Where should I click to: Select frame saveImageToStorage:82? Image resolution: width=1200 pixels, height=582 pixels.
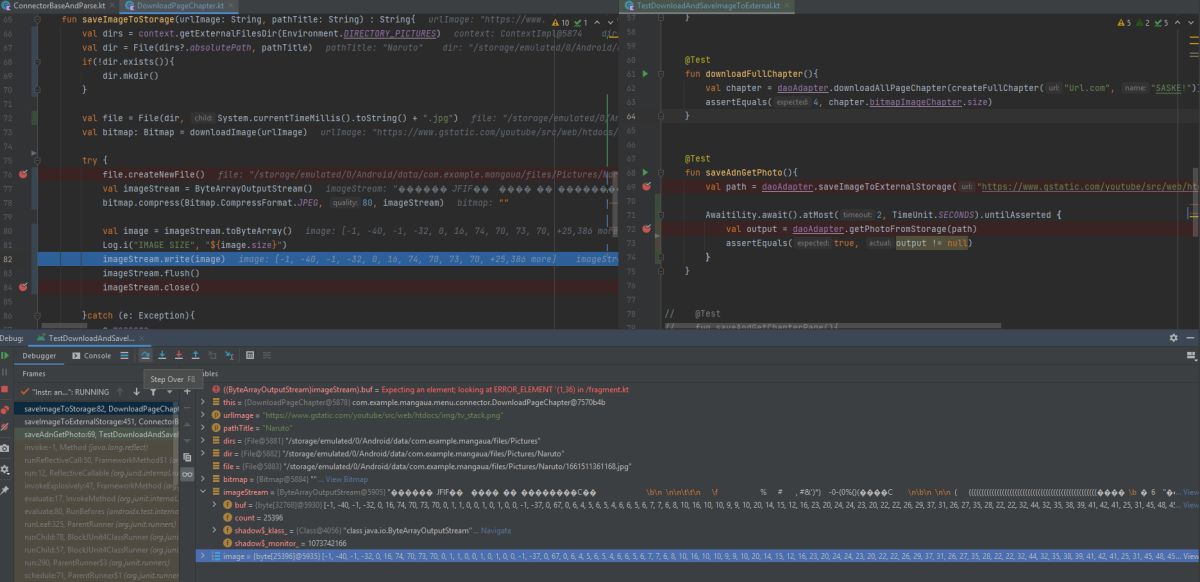point(97,408)
